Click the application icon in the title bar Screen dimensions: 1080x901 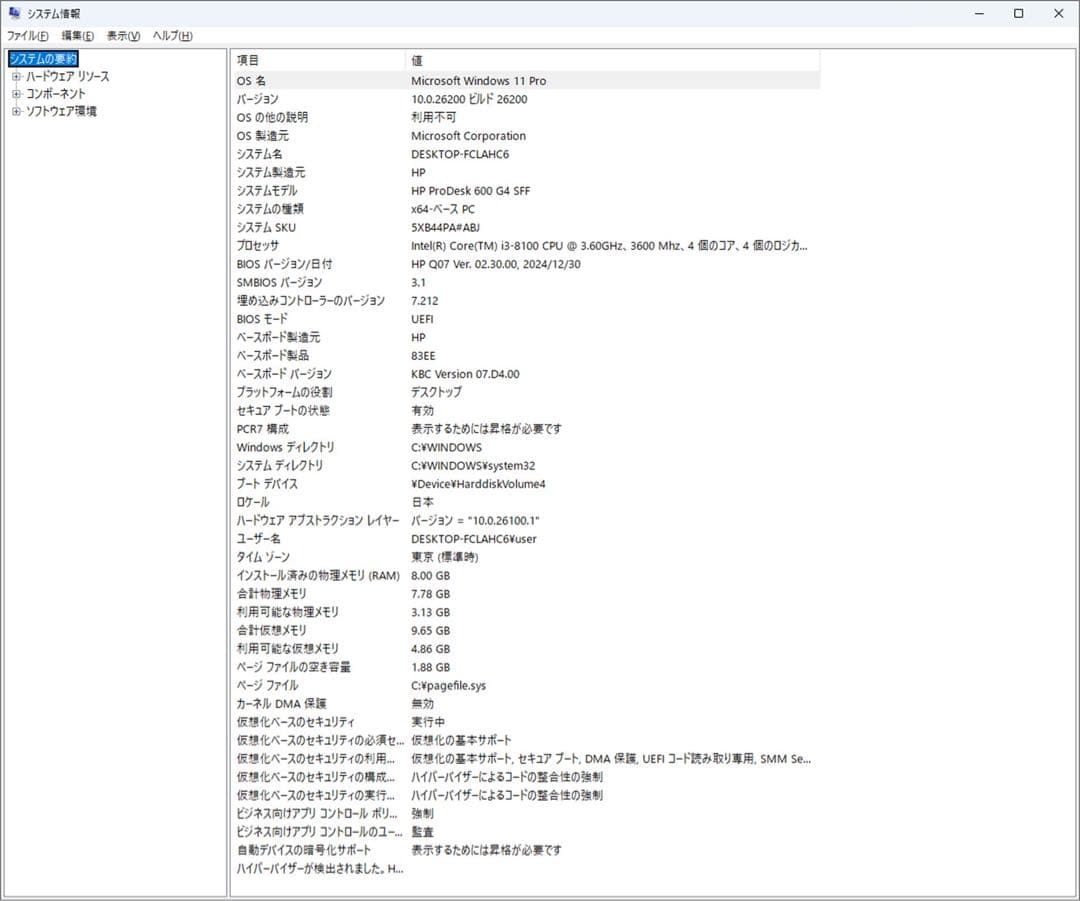pos(14,13)
